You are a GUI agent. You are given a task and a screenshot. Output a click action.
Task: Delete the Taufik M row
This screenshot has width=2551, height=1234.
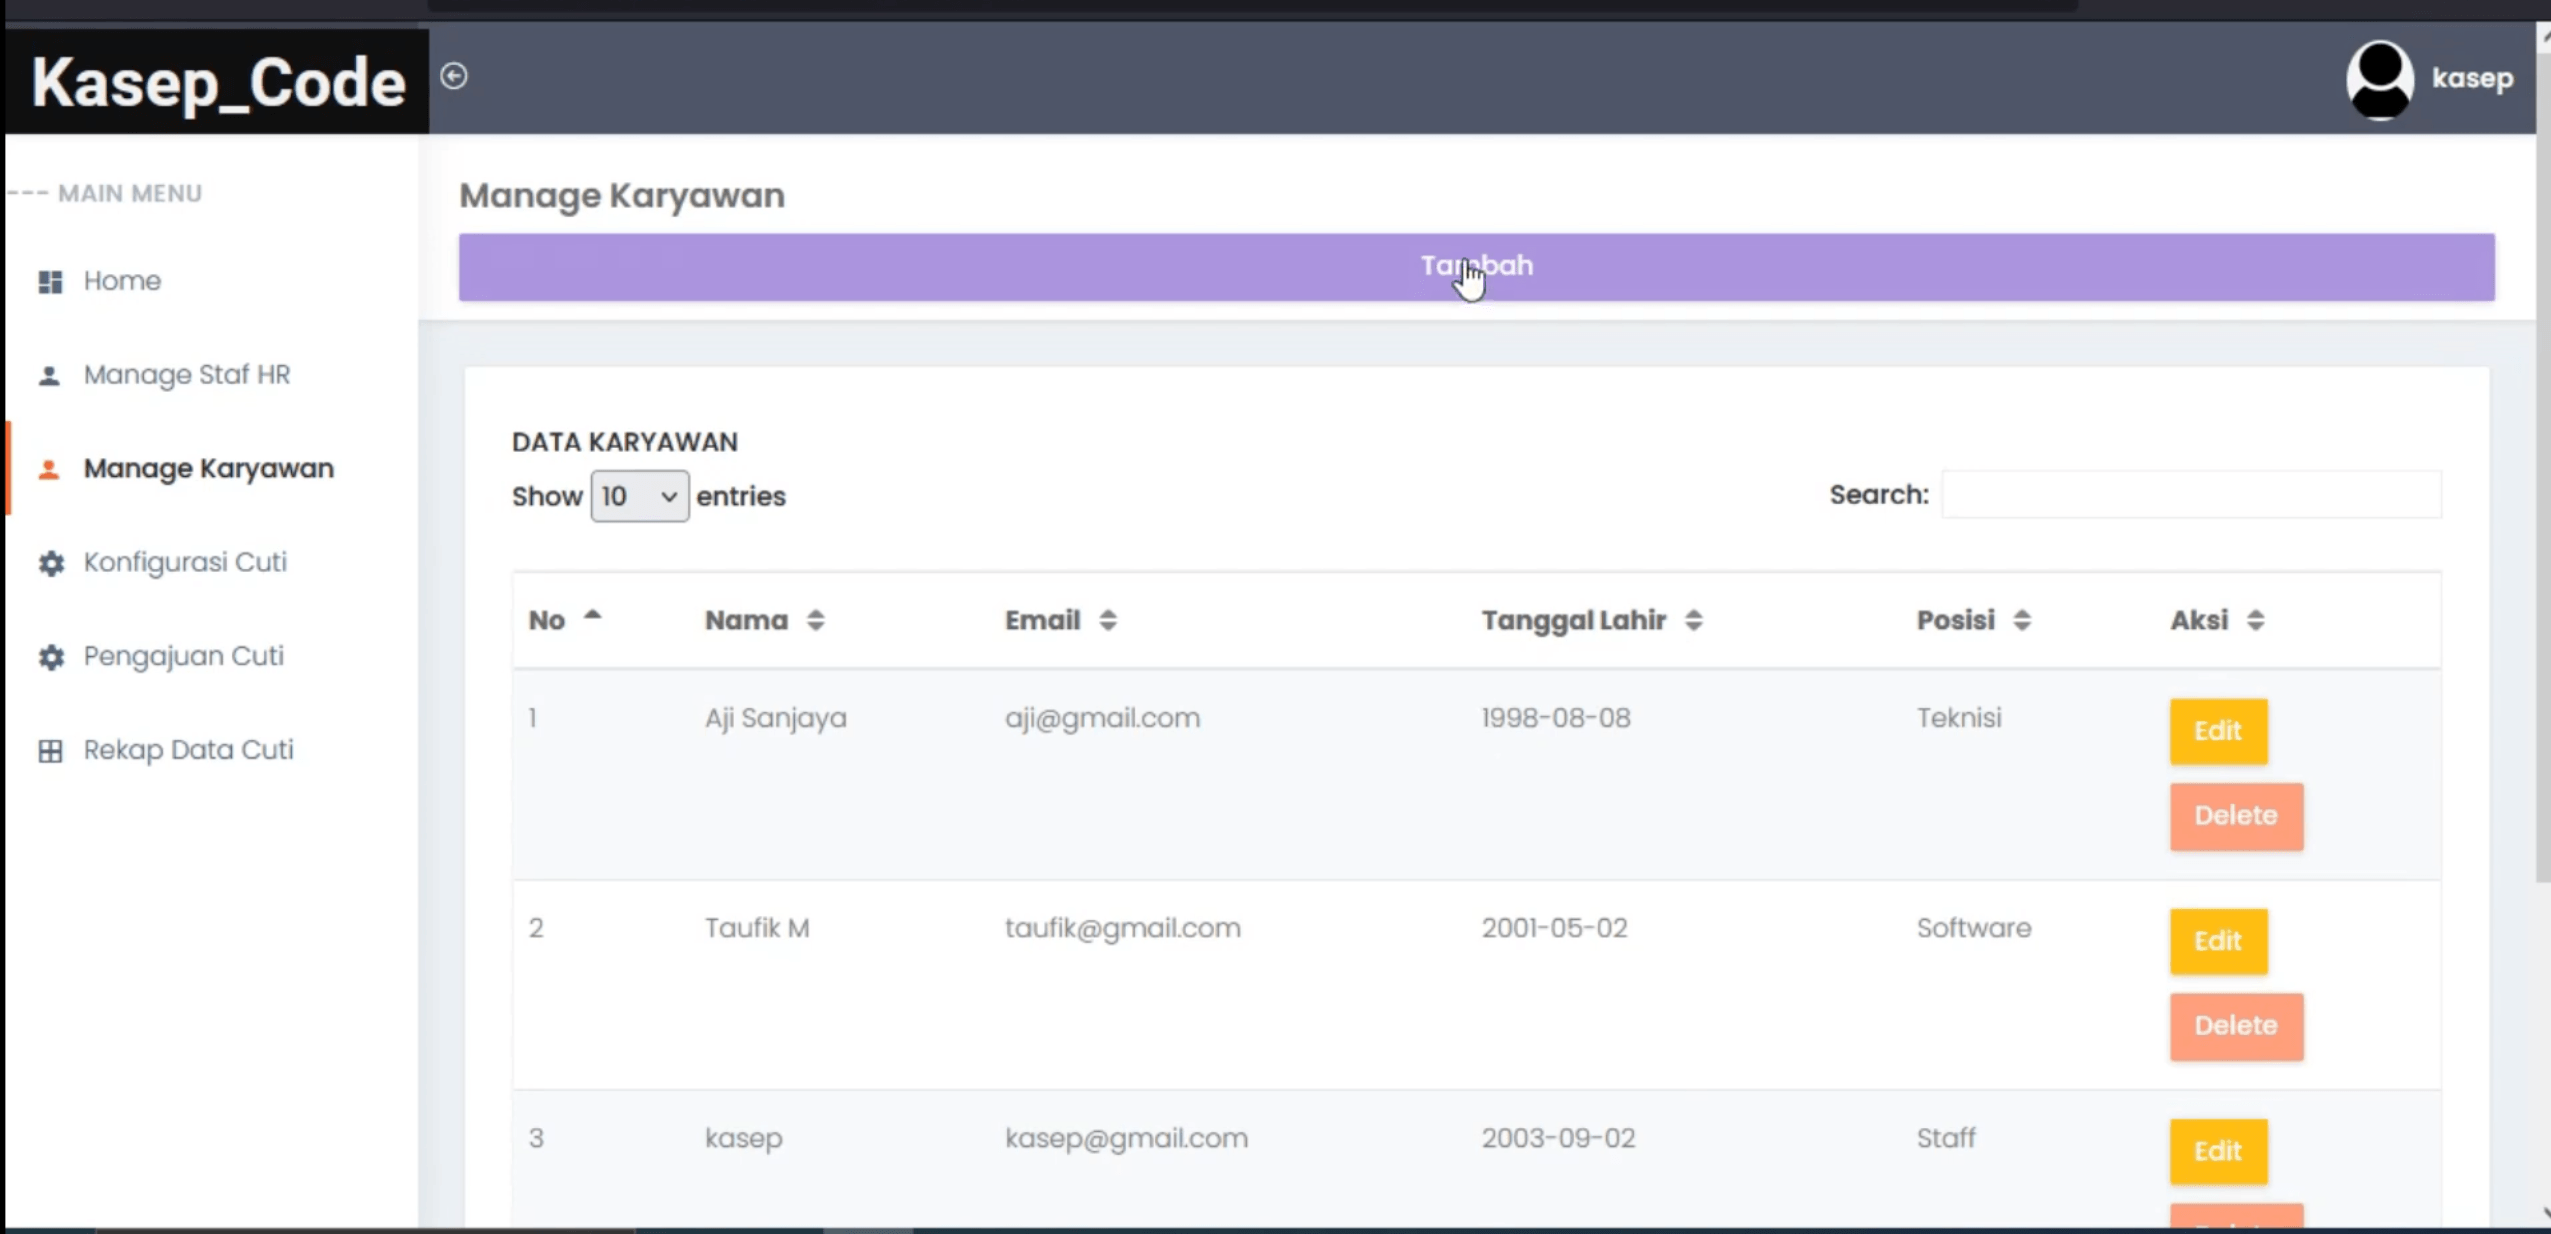[2236, 1026]
